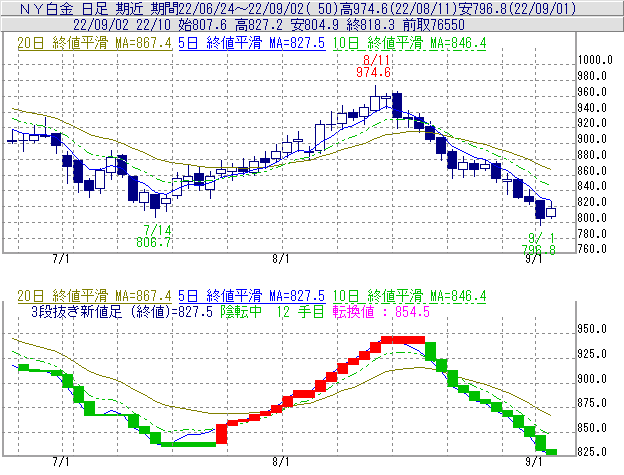Click the tall red reversal block in lower chart
Viewport: 624px width, 475px height.
click(x=222, y=434)
